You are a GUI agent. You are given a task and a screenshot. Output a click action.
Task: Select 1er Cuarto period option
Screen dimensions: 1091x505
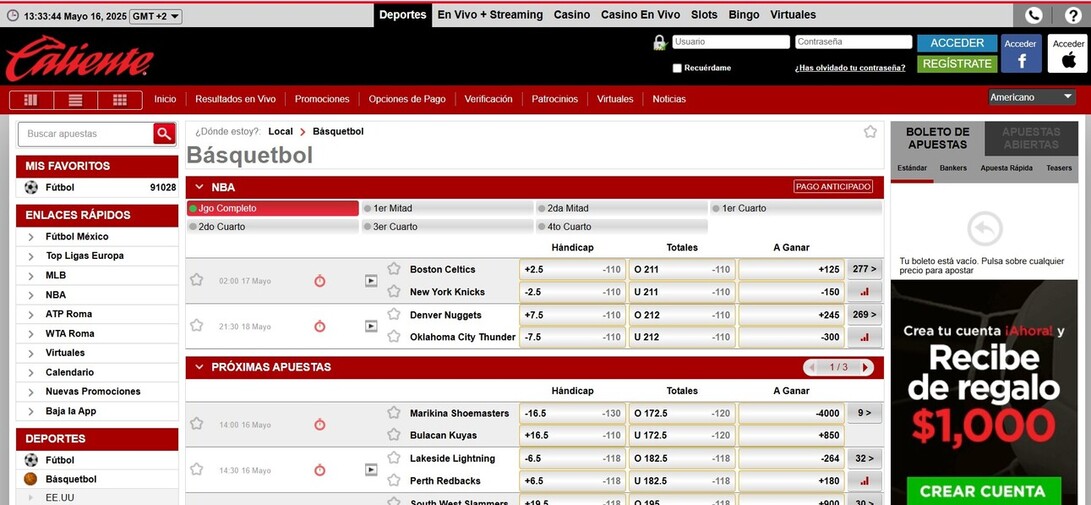click(x=795, y=208)
